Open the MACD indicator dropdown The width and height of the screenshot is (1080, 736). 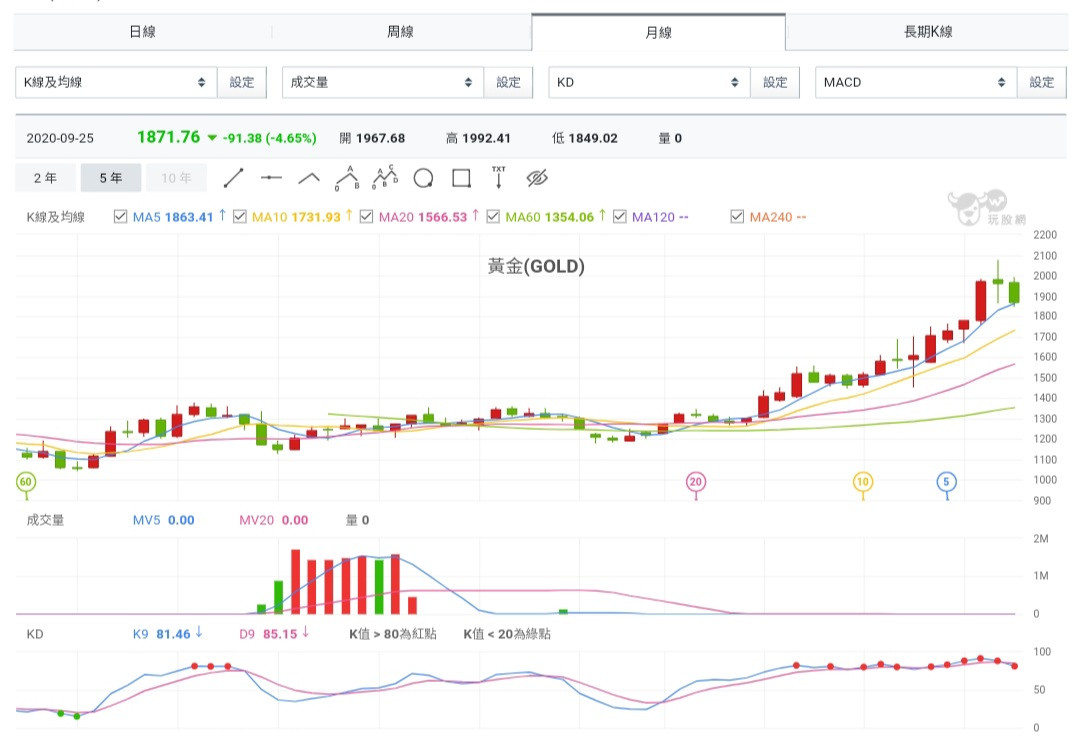pyautogui.click(x=915, y=82)
